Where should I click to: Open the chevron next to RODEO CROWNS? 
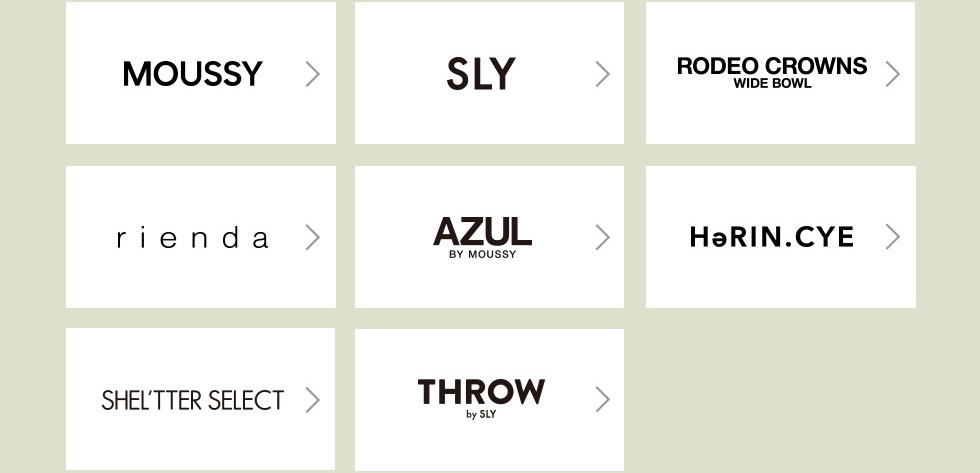click(892, 74)
